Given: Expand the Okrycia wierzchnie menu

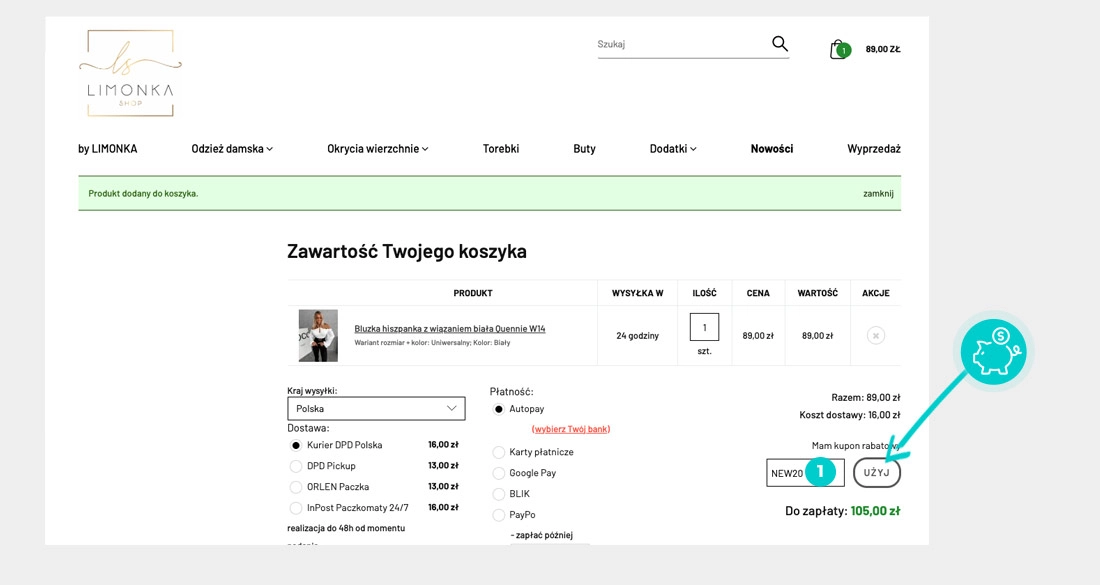Looking at the screenshot, I should point(377,149).
